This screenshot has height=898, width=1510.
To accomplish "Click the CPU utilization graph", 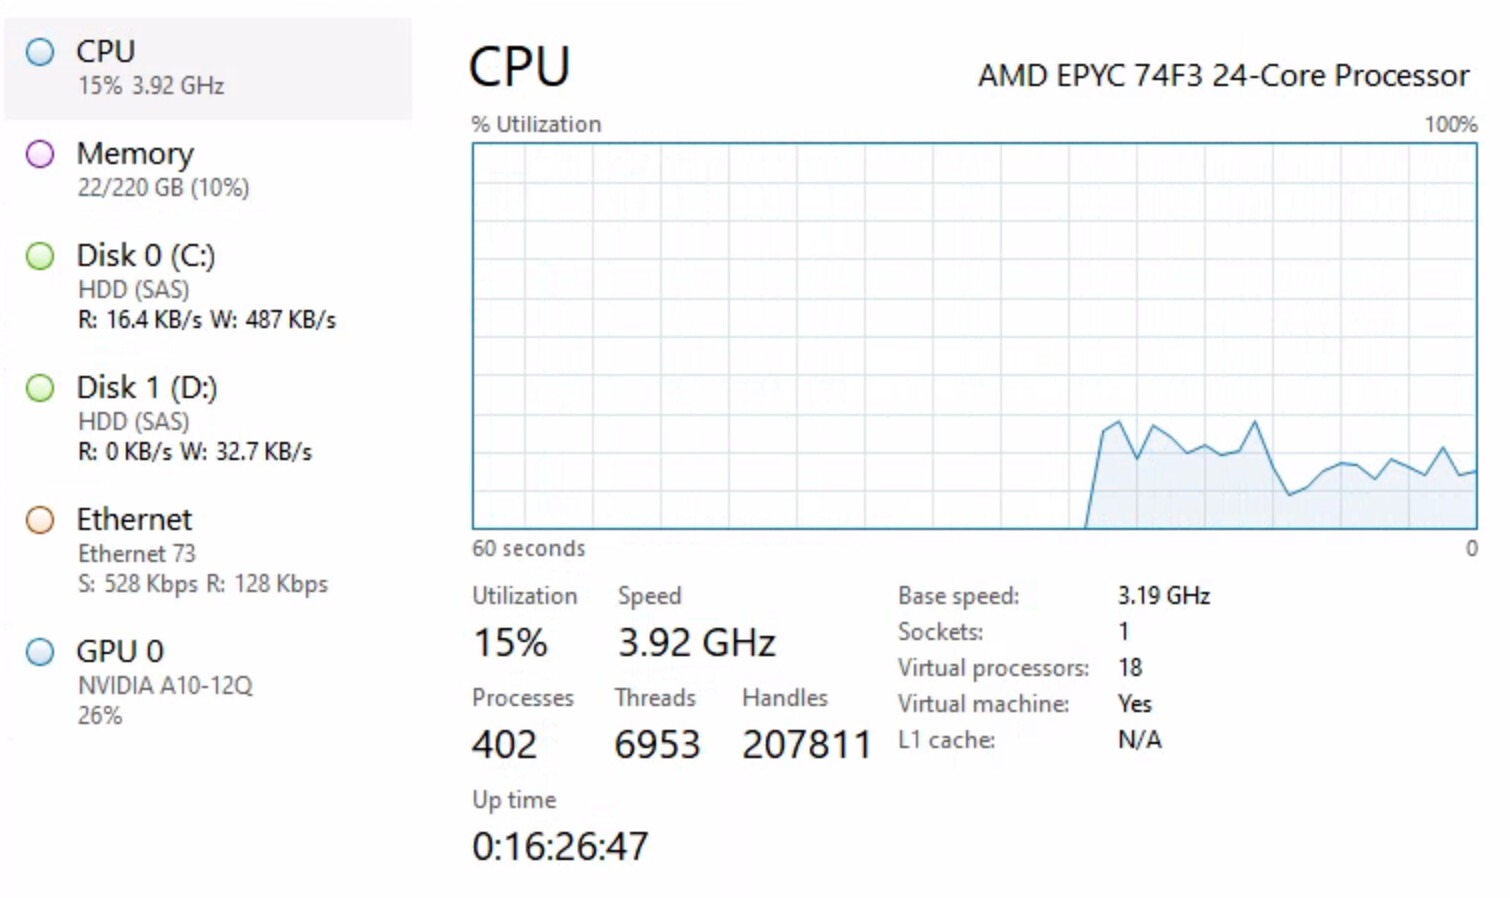I will tap(974, 336).
